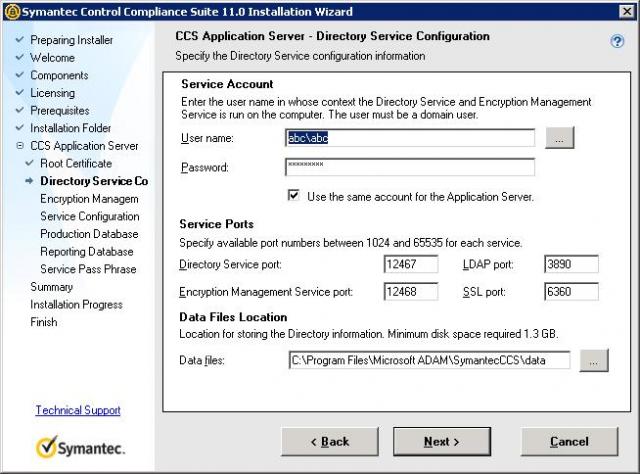Edit the Encryption Management Service port 12468

(411, 292)
